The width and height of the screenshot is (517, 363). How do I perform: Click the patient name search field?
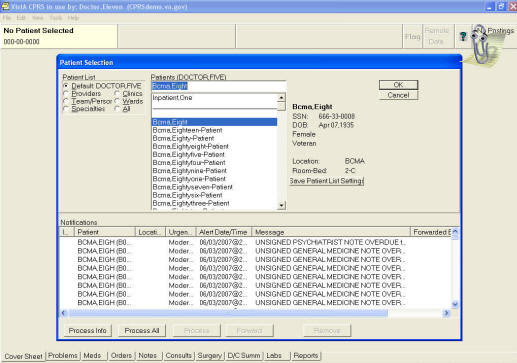tap(219, 86)
